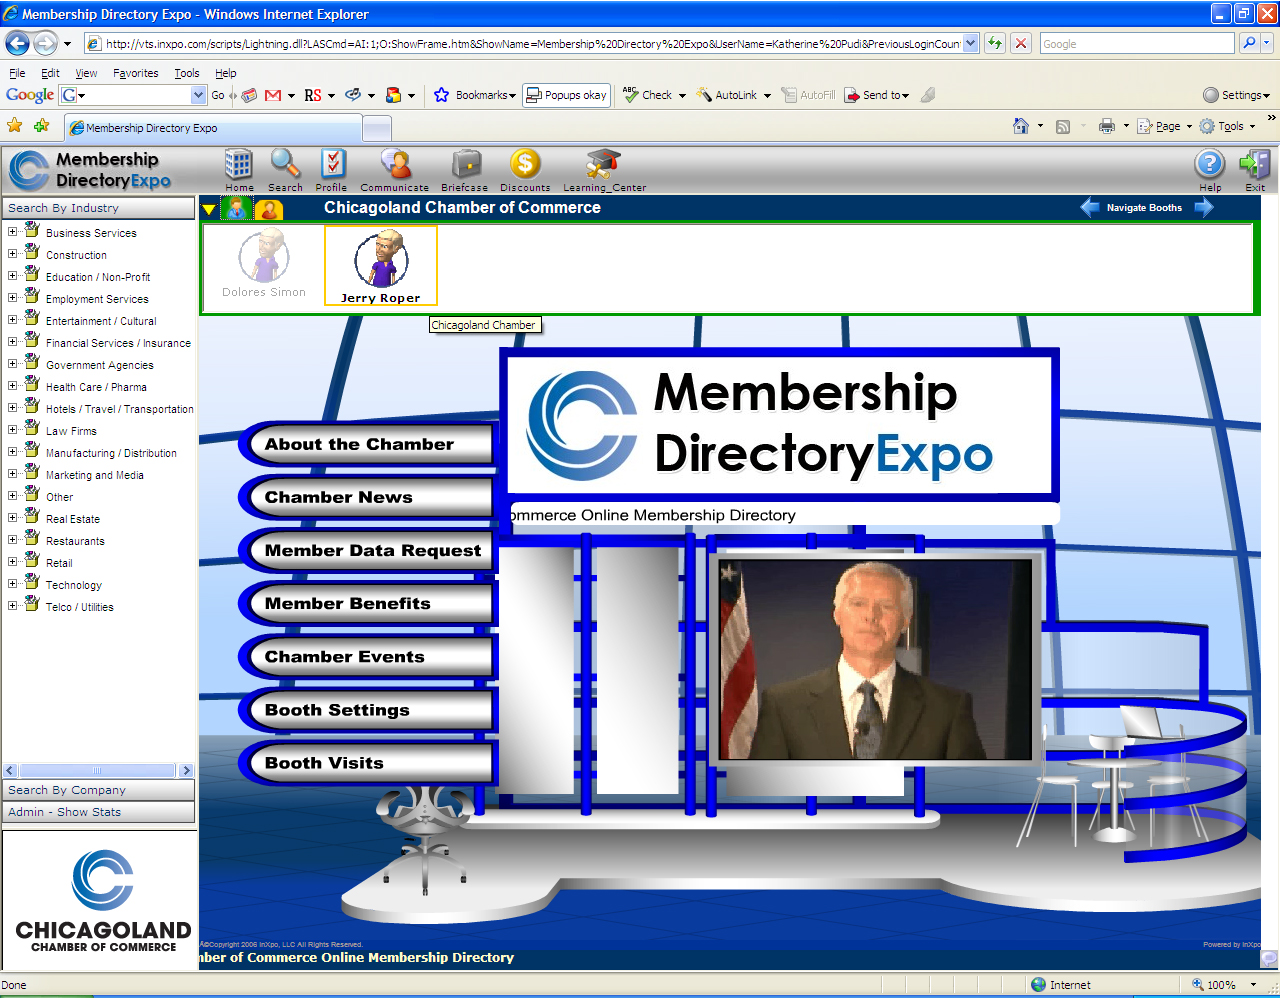This screenshot has width=1280, height=998.
Task: Select Health Care / Pharma industry
Action: point(96,387)
